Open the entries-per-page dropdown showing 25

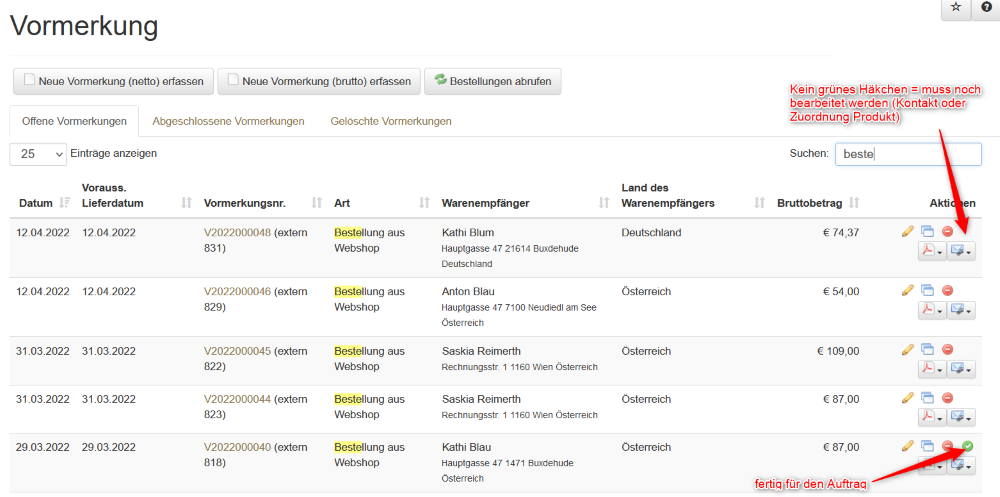click(x=39, y=154)
